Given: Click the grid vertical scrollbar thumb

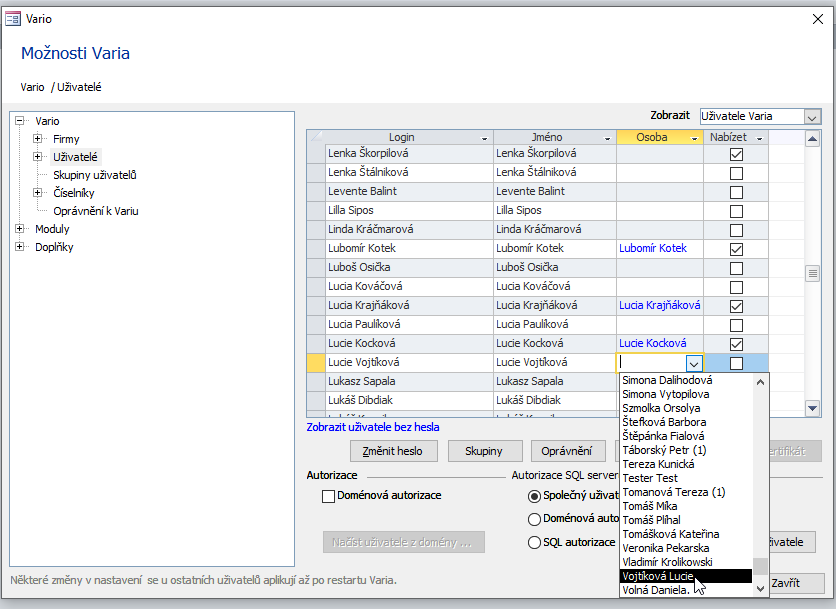Looking at the screenshot, I should [812, 274].
